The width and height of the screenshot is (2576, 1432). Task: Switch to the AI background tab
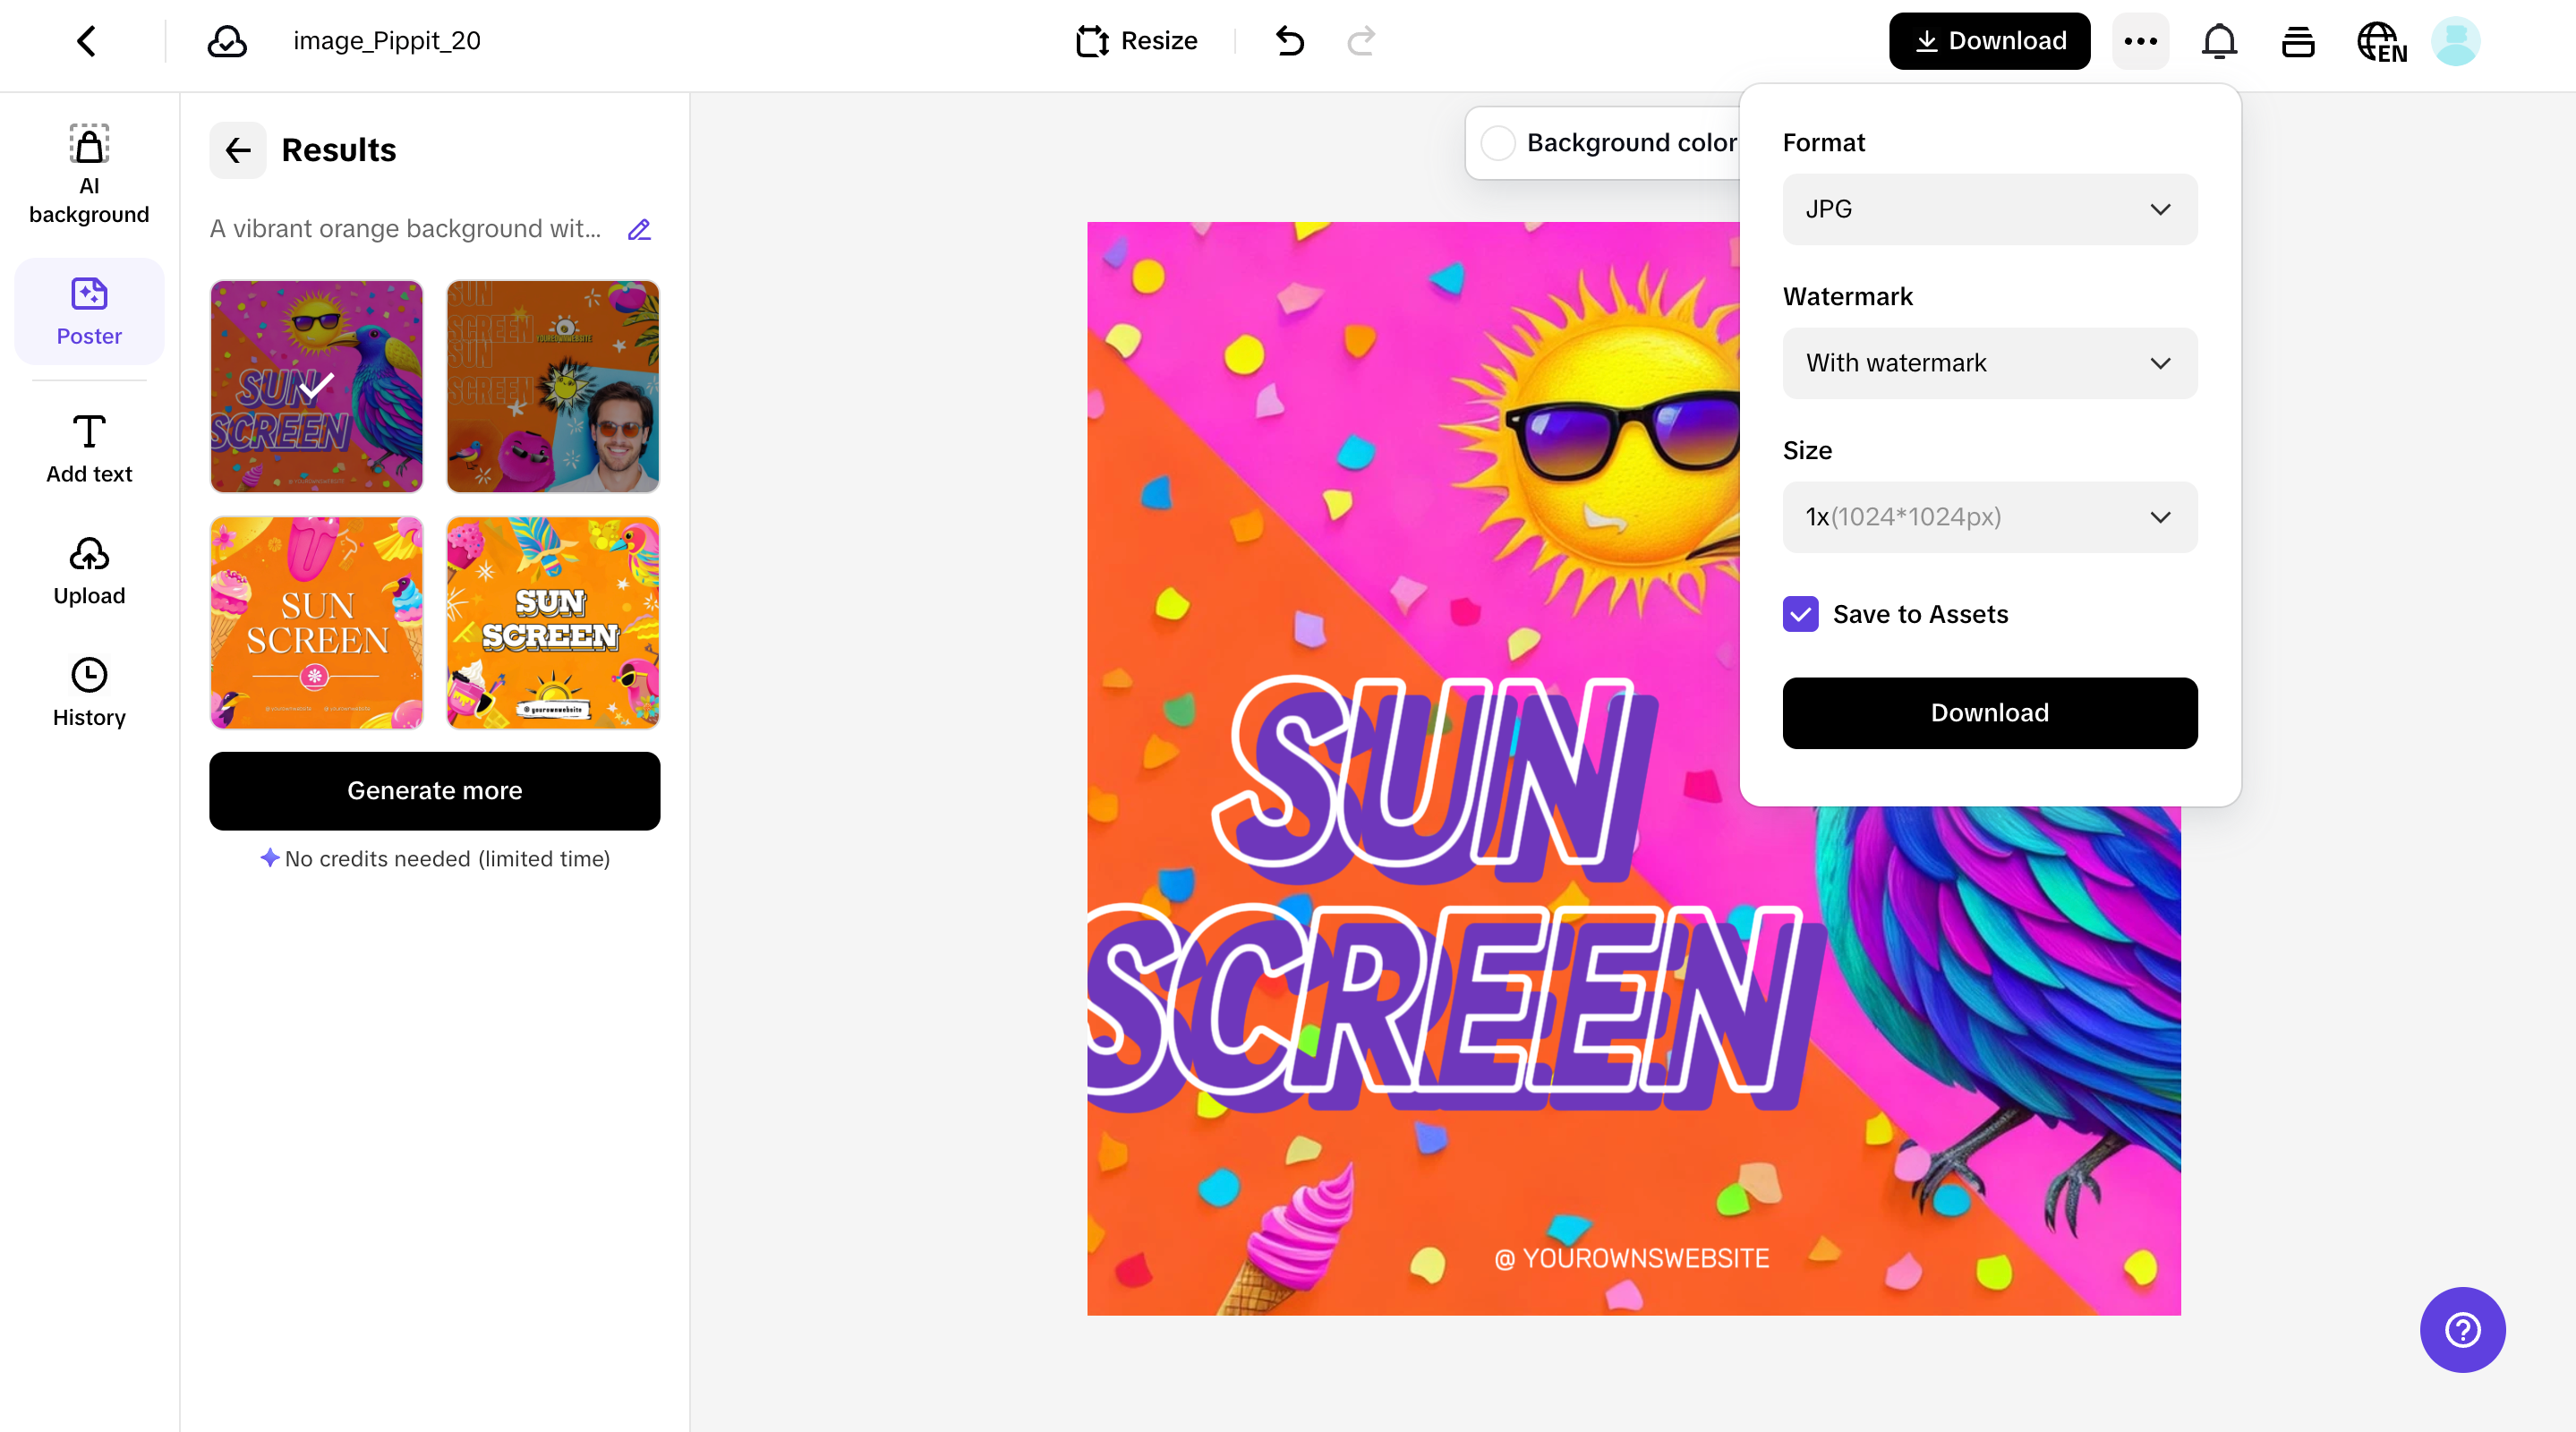click(x=89, y=173)
